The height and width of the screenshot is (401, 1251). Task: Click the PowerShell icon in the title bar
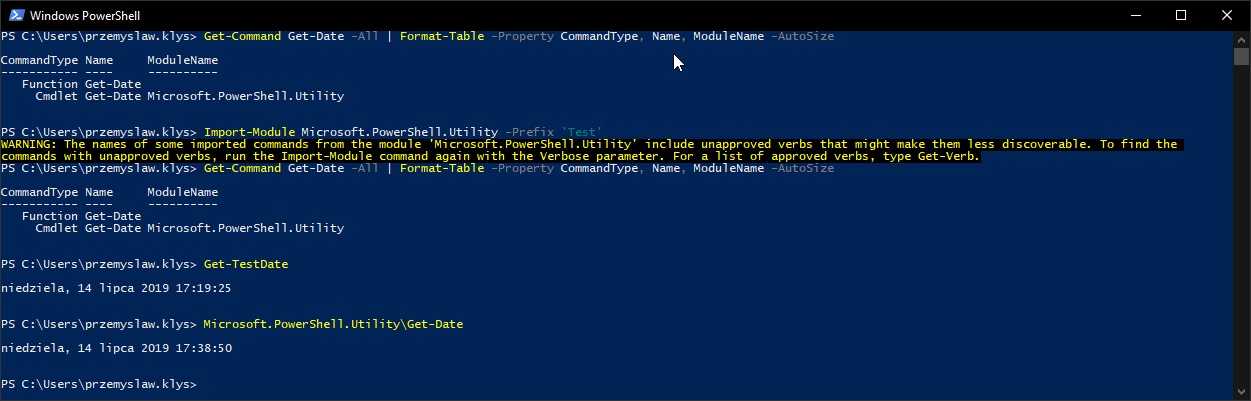[14, 15]
